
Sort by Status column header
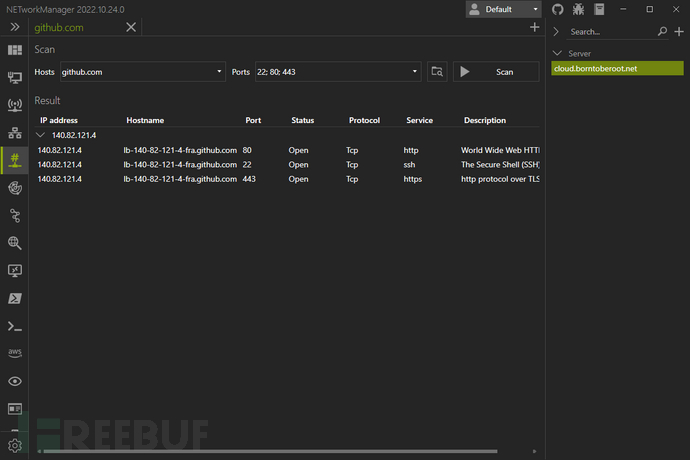pyautogui.click(x=303, y=120)
